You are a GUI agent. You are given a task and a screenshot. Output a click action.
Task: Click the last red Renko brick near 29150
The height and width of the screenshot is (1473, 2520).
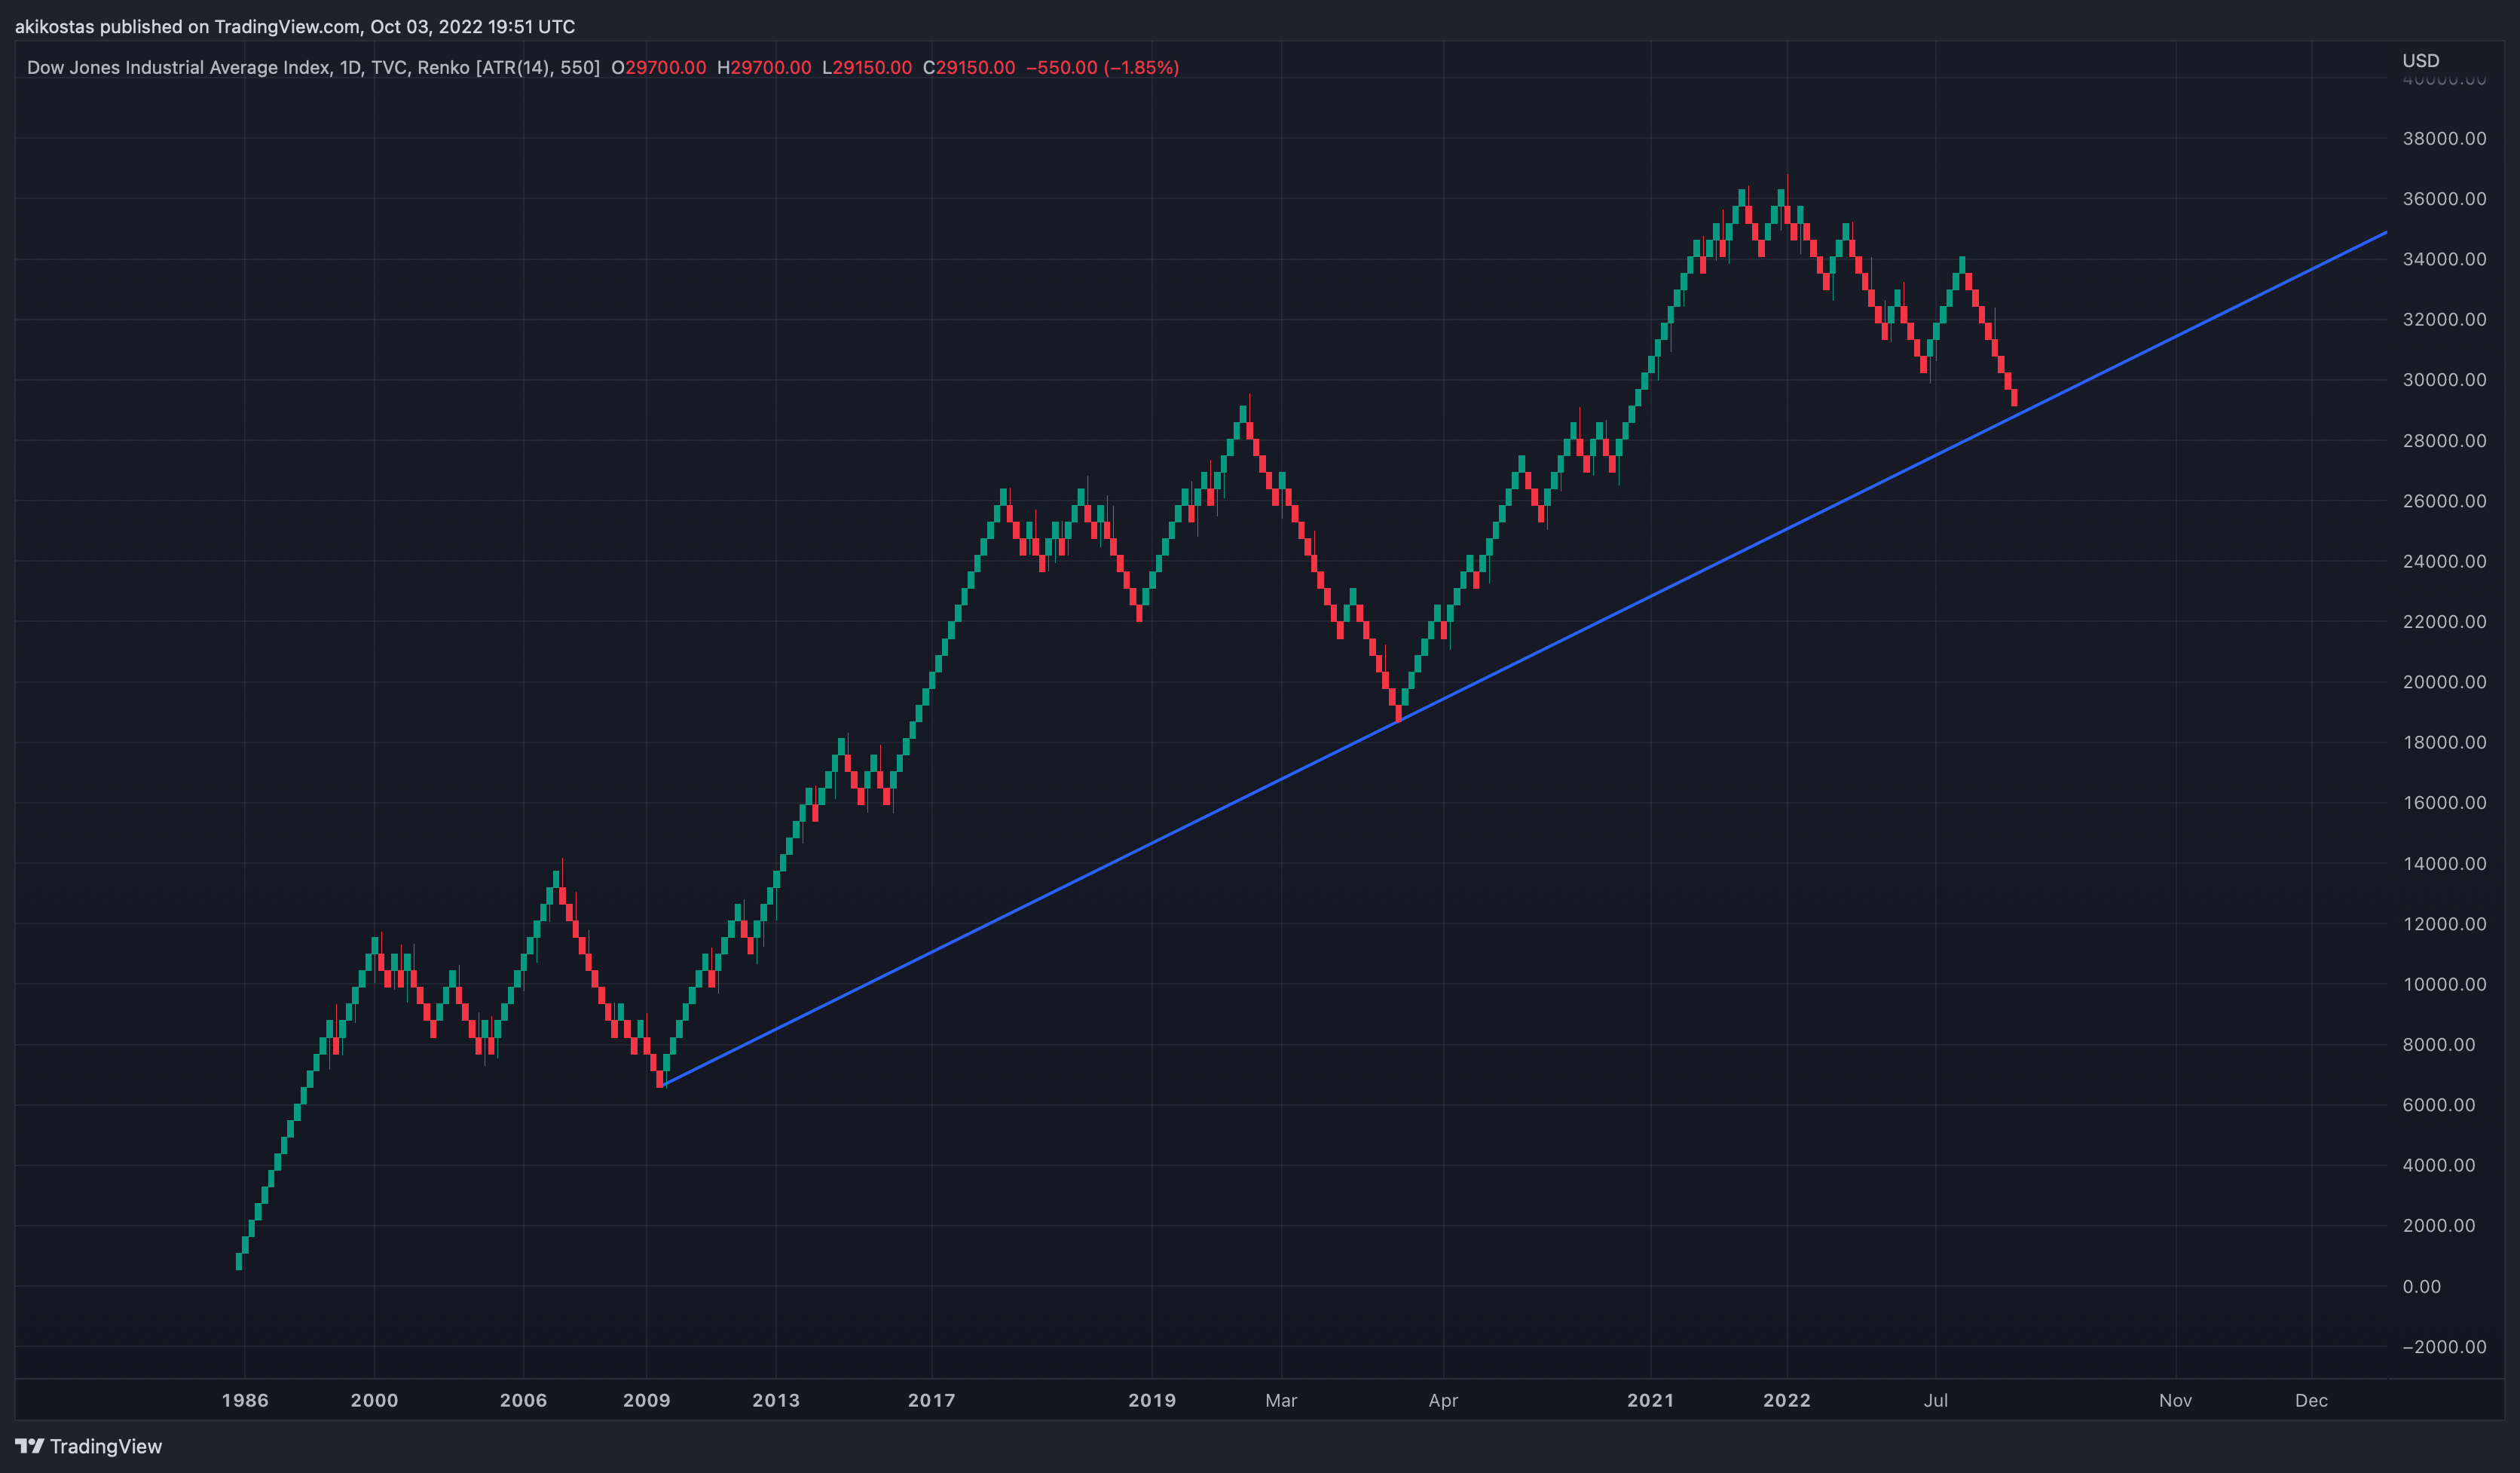(x=2014, y=398)
